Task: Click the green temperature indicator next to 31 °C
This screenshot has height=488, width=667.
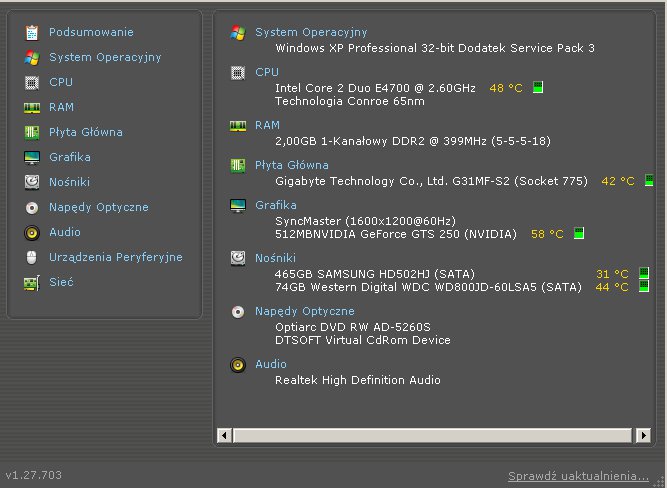Action: pos(644,273)
